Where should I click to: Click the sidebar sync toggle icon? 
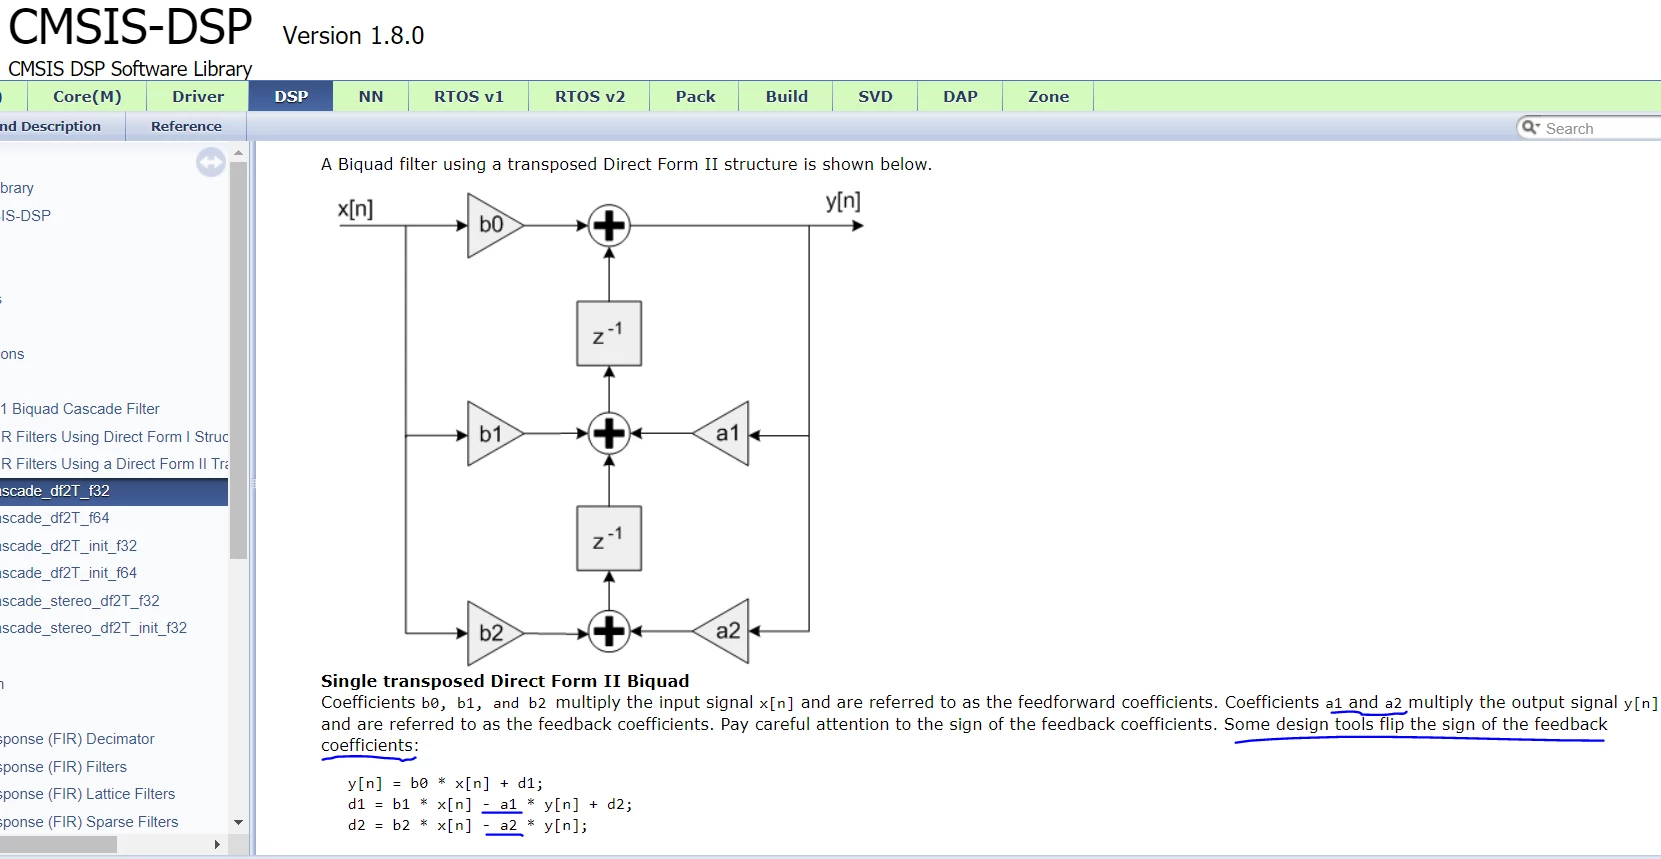coord(211,162)
